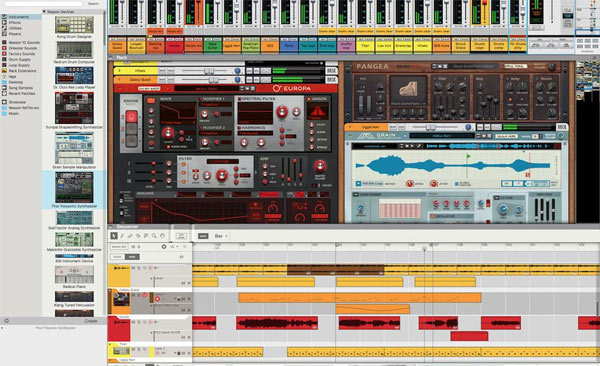Open Recent Patches in the browser
The width and height of the screenshot is (600, 366).
pyautogui.click(x=22, y=93)
